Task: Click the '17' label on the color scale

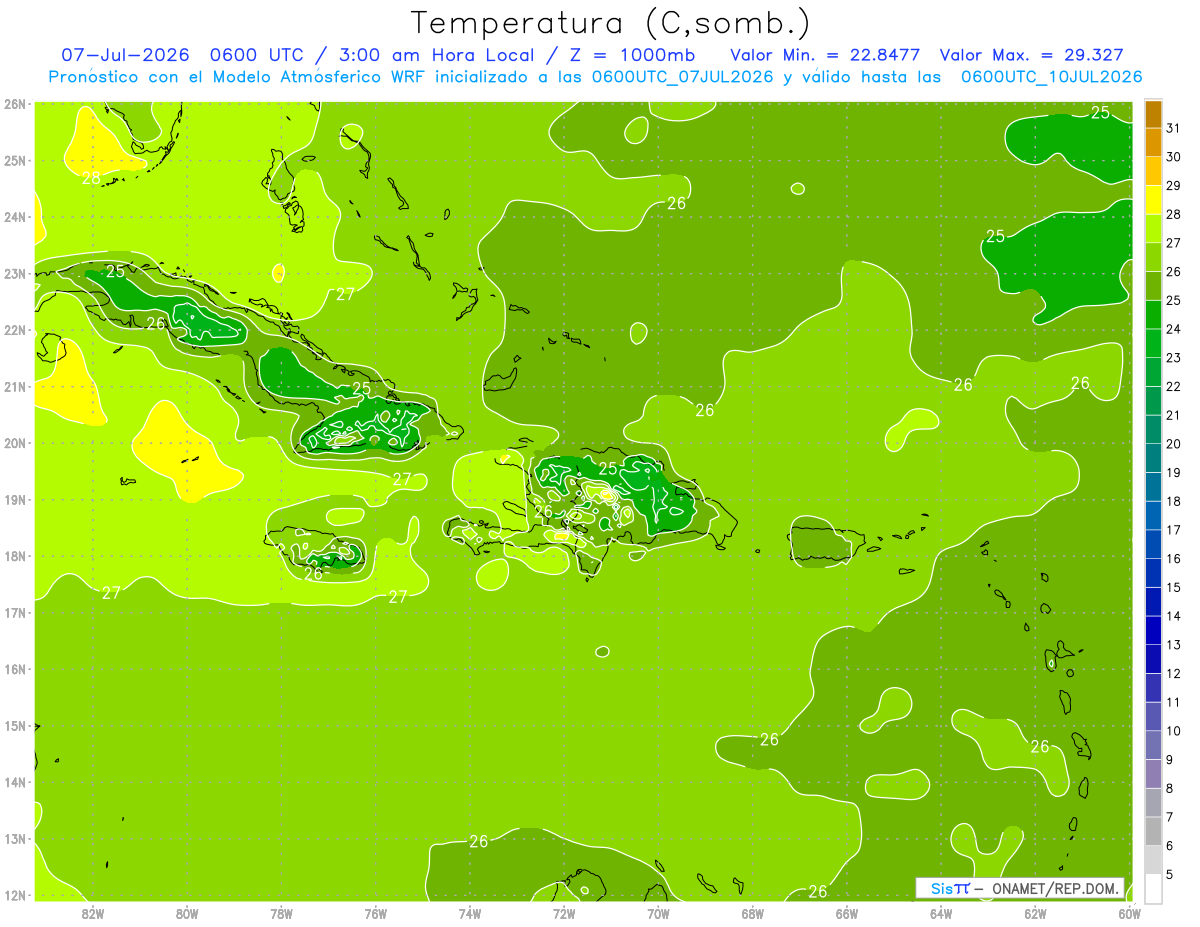Action: [x=1174, y=530]
